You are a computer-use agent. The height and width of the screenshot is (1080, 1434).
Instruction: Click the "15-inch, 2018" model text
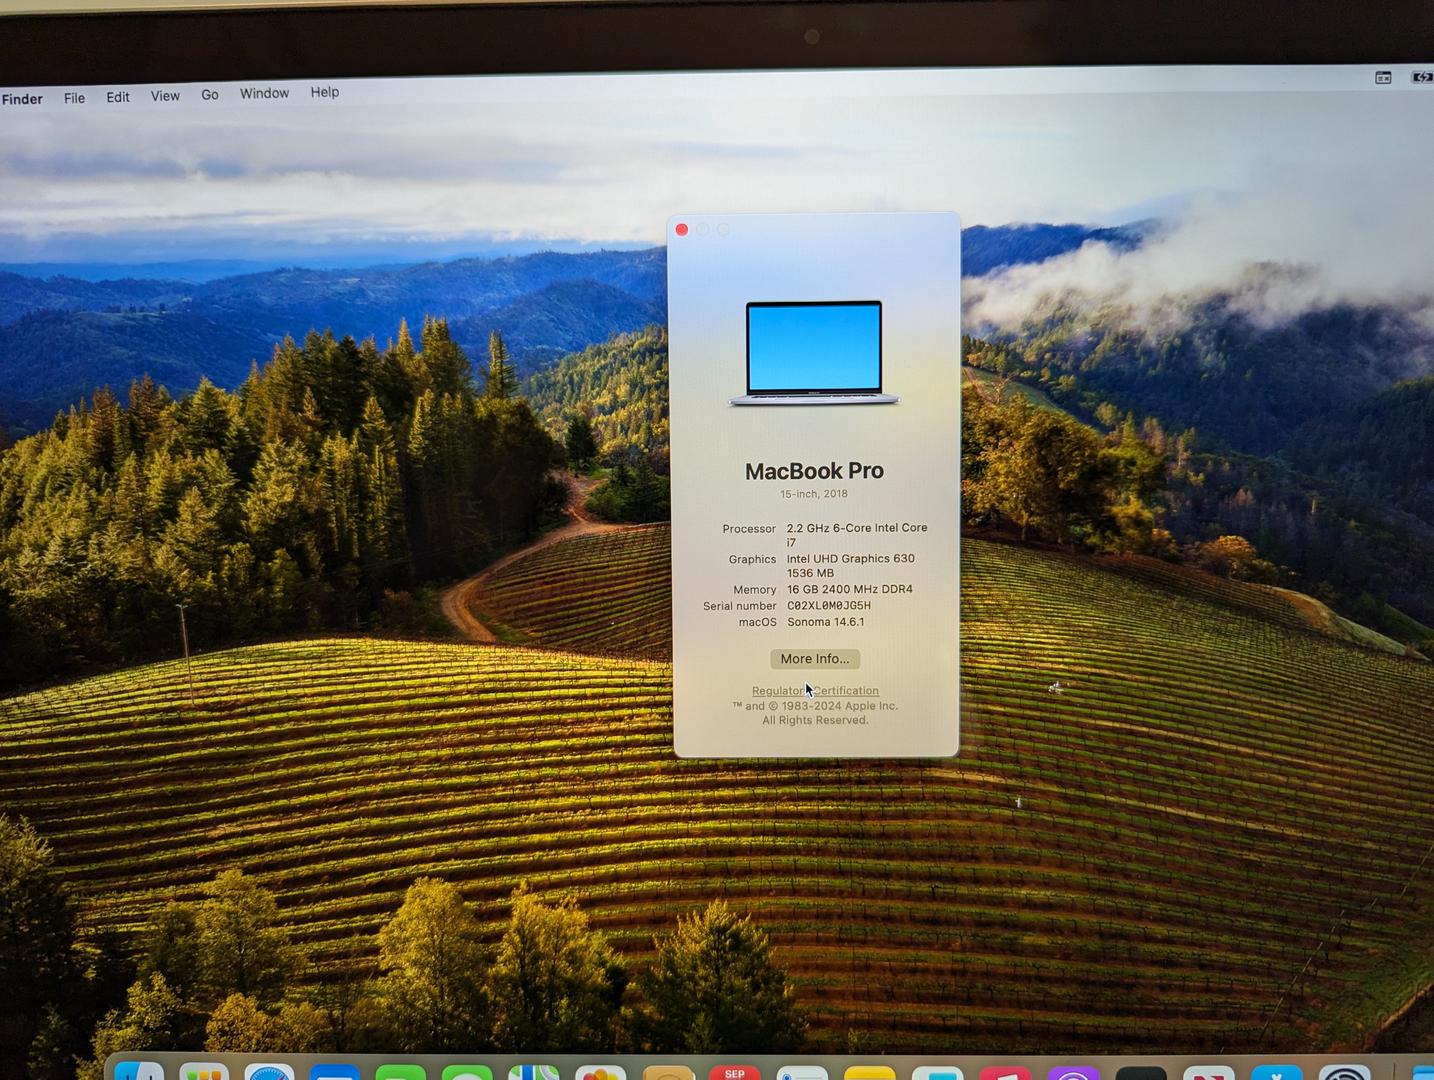[x=814, y=494]
